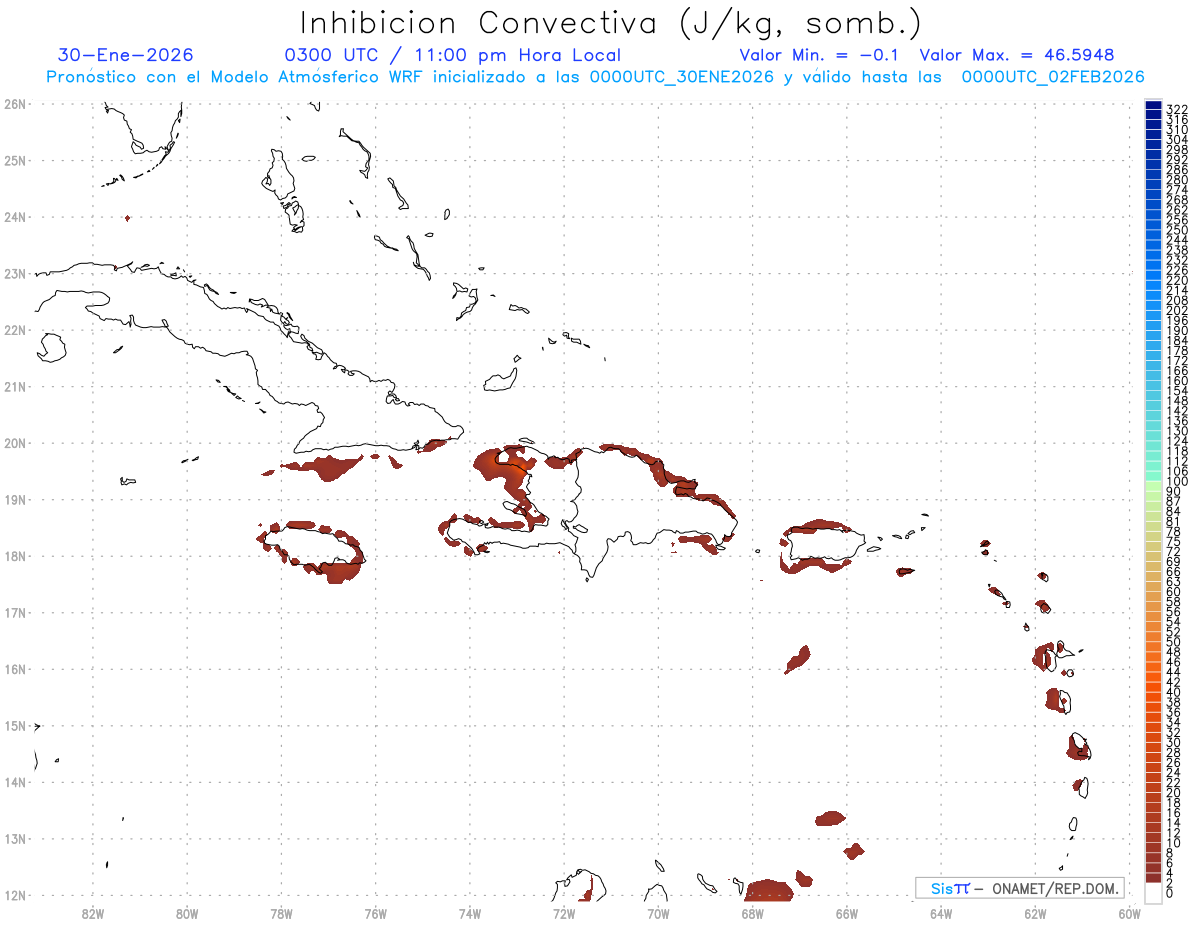Click the '68W' longitude label

[x=752, y=913]
